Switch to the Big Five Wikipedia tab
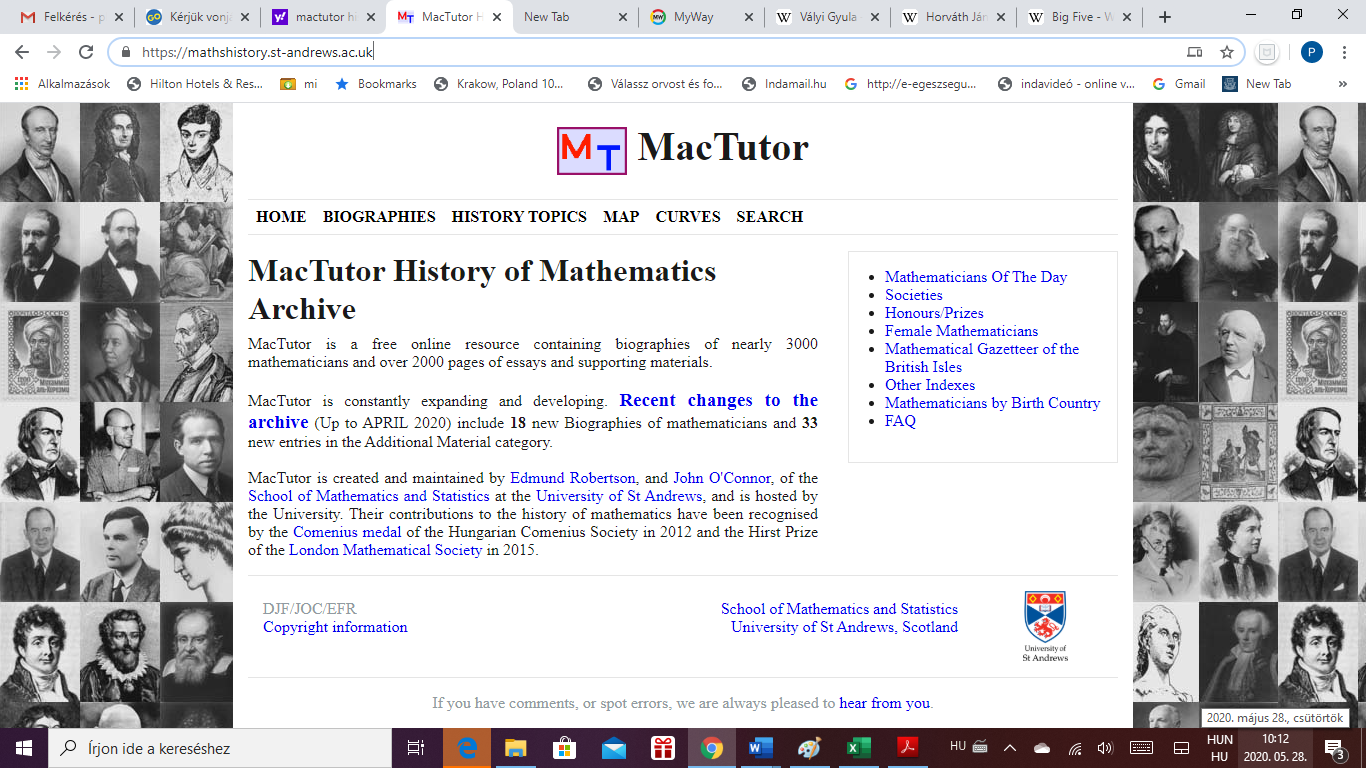 coord(1078,17)
